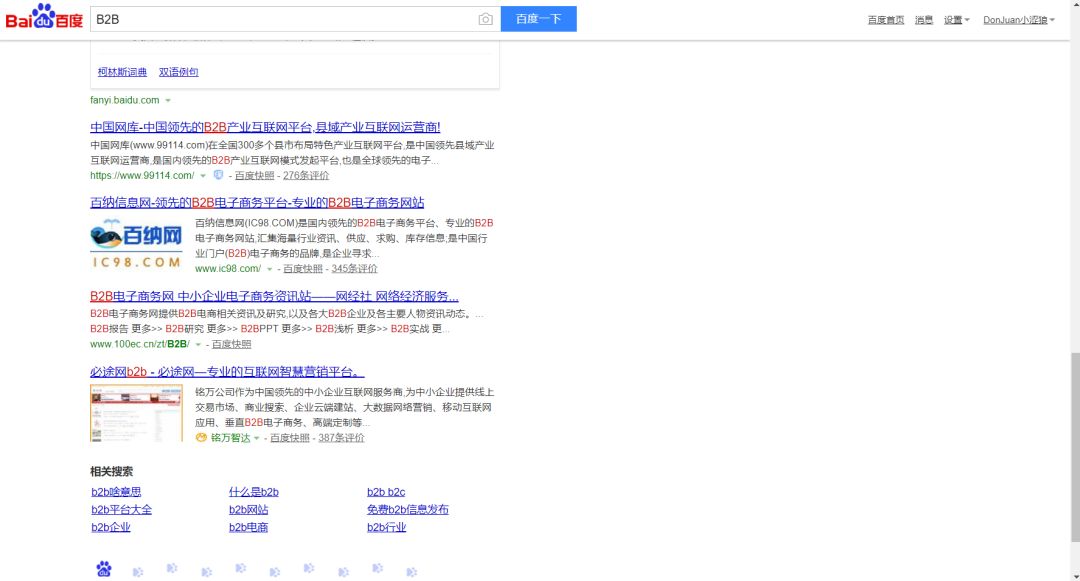Open the 消息 messages link

[x=924, y=20]
